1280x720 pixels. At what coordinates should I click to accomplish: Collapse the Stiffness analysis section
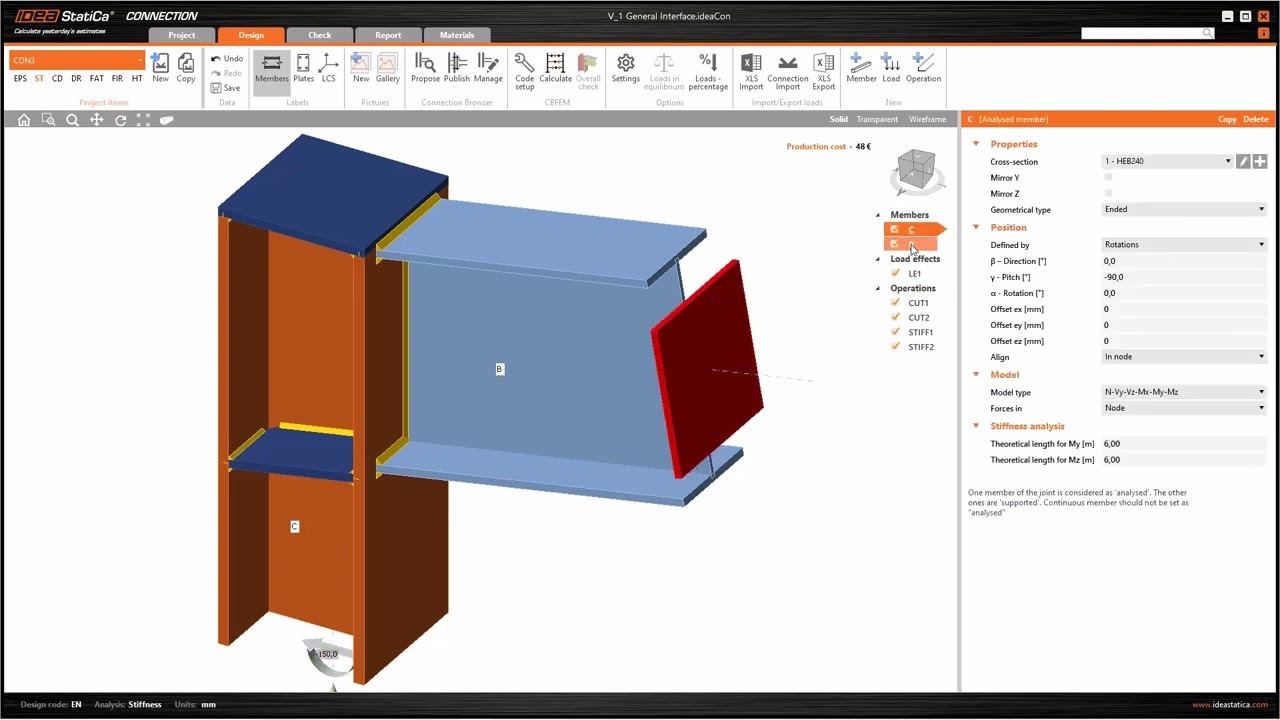click(976, 426)
